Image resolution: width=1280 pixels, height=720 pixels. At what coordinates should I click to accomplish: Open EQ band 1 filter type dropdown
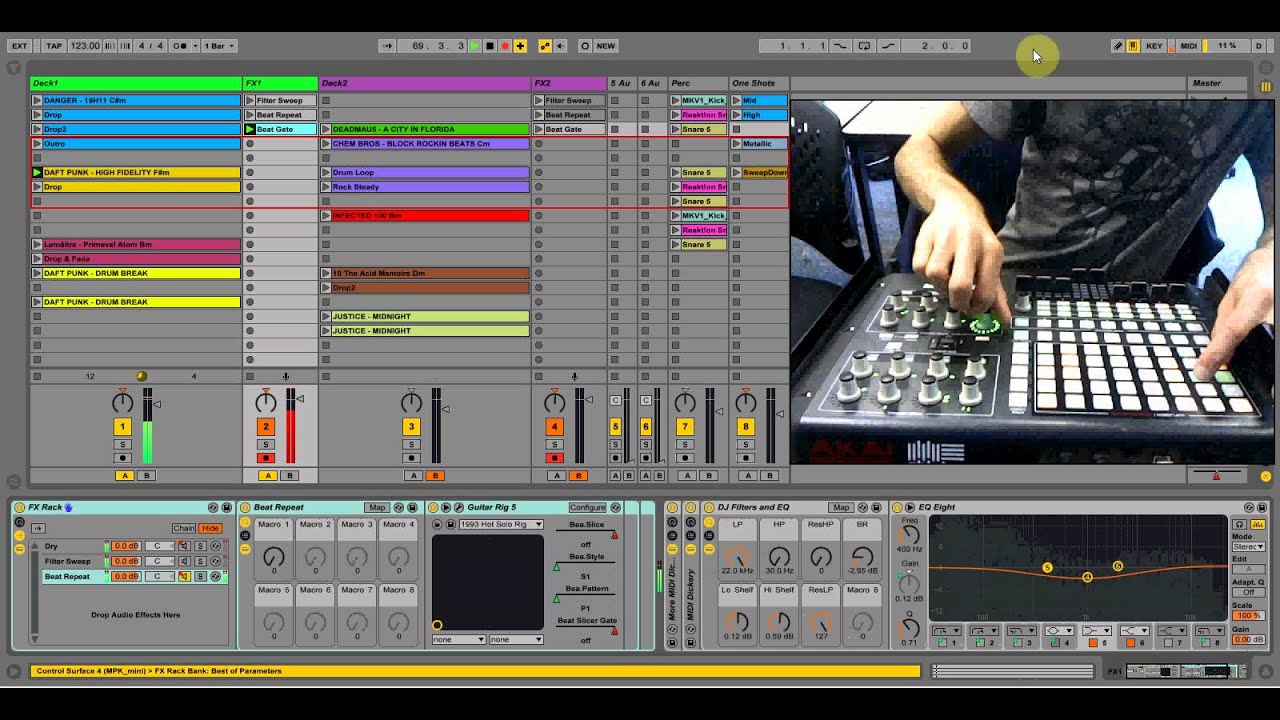[945, 631]
